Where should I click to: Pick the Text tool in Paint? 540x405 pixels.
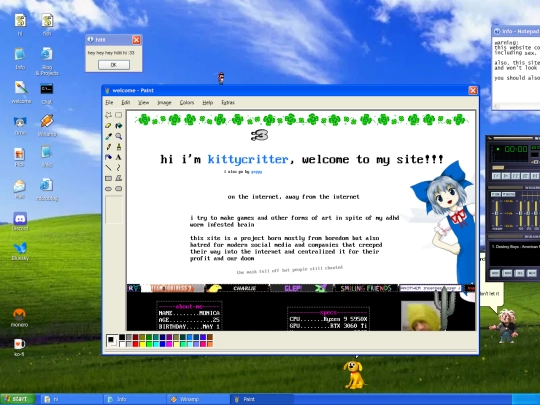(x=118, y=157)
